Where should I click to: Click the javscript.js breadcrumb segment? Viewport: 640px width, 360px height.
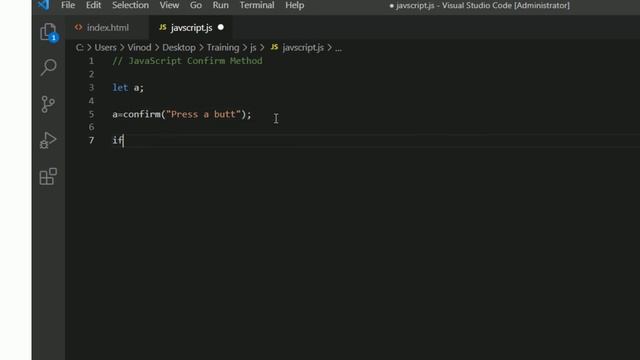303,48
